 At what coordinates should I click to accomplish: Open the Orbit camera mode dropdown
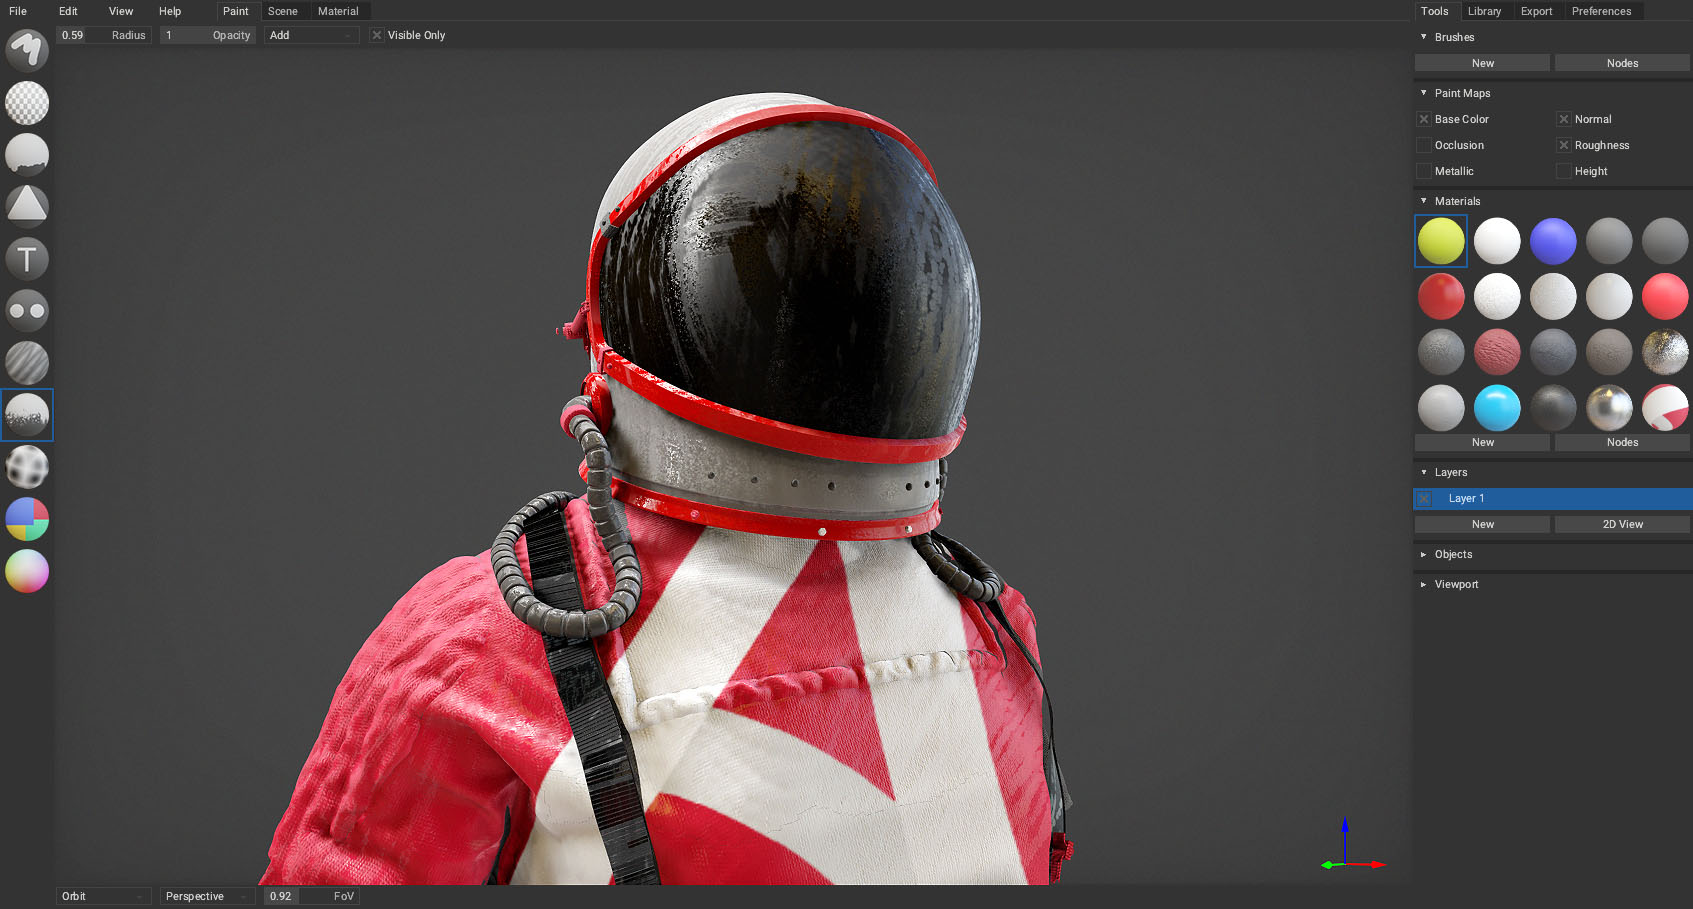pos(103,895)
